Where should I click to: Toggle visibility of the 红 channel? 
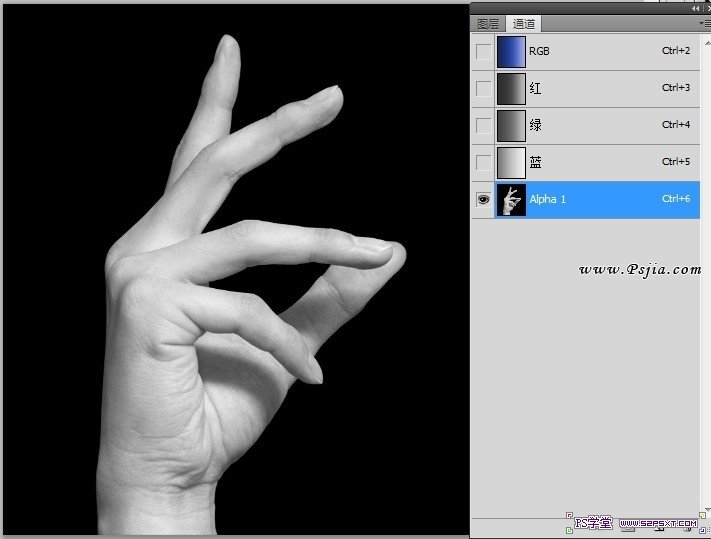[x=483, y=89]
